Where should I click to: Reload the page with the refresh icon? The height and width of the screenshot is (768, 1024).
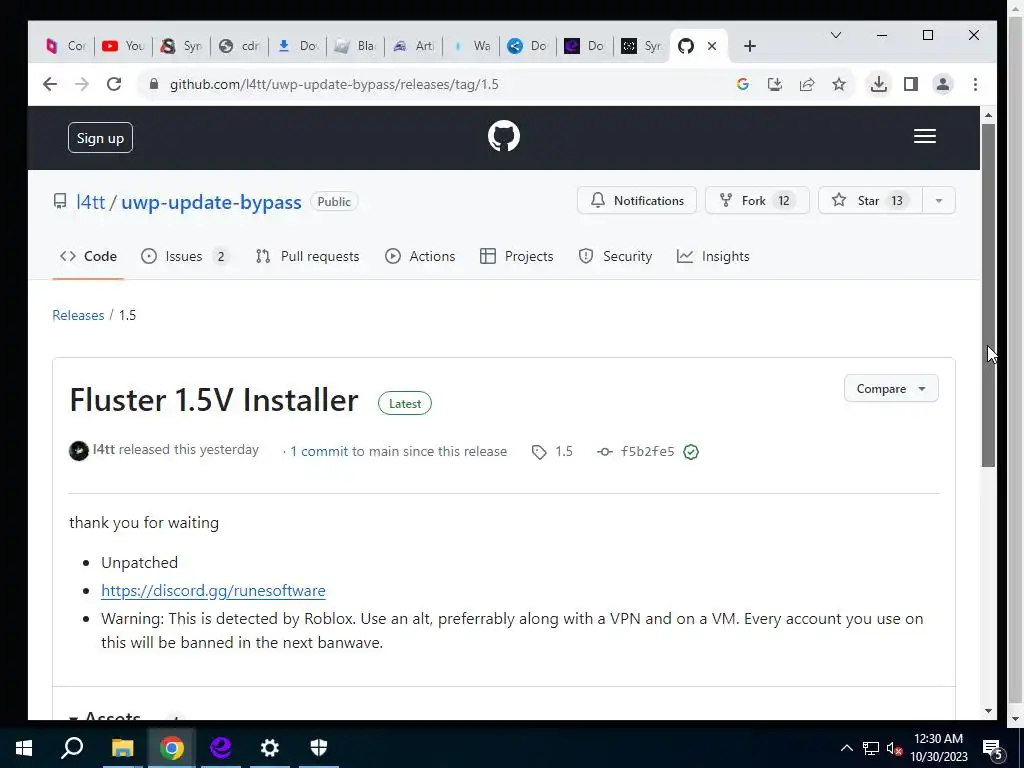[114, 84]
